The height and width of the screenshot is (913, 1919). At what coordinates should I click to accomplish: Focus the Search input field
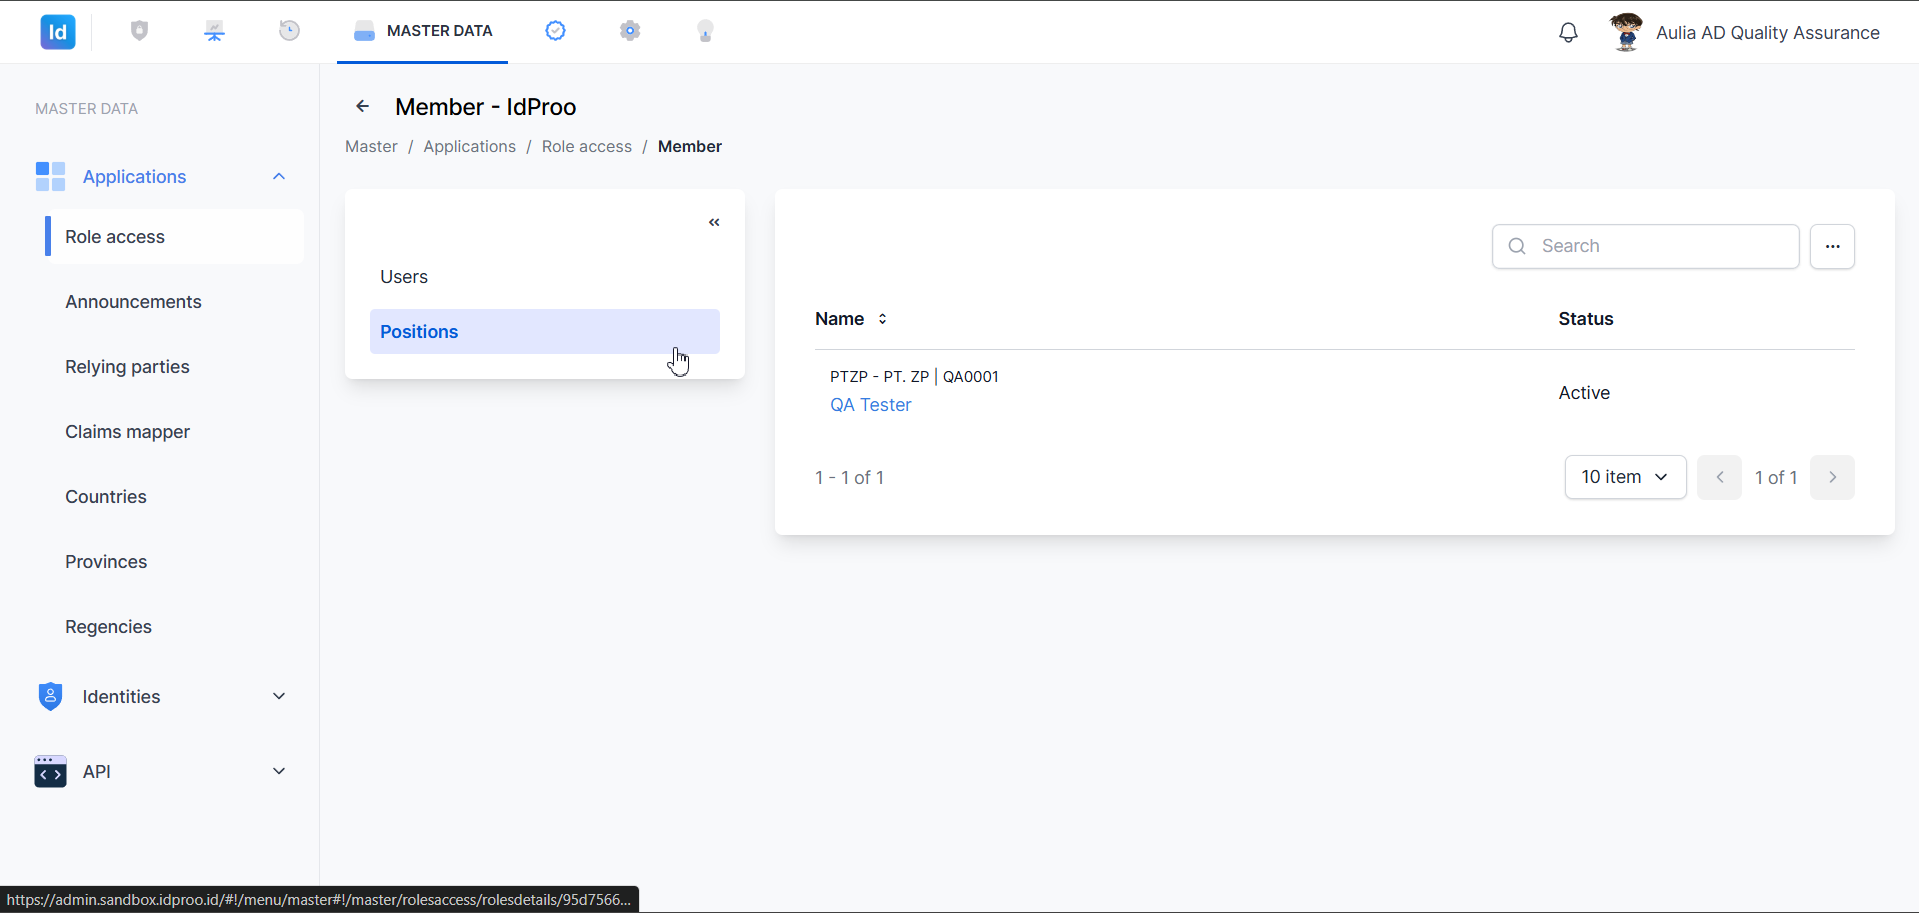[1645, 246]
